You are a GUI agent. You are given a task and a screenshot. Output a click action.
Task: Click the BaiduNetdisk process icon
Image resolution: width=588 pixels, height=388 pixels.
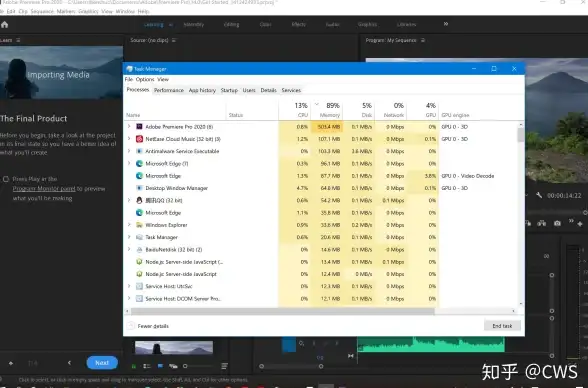click(x=139, y=249)
